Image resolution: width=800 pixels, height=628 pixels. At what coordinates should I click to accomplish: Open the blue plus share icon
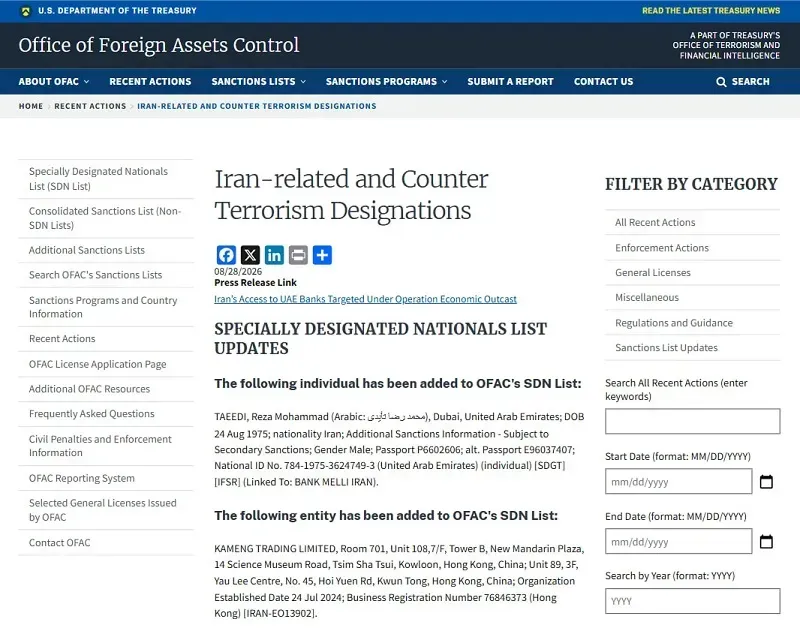322,255
